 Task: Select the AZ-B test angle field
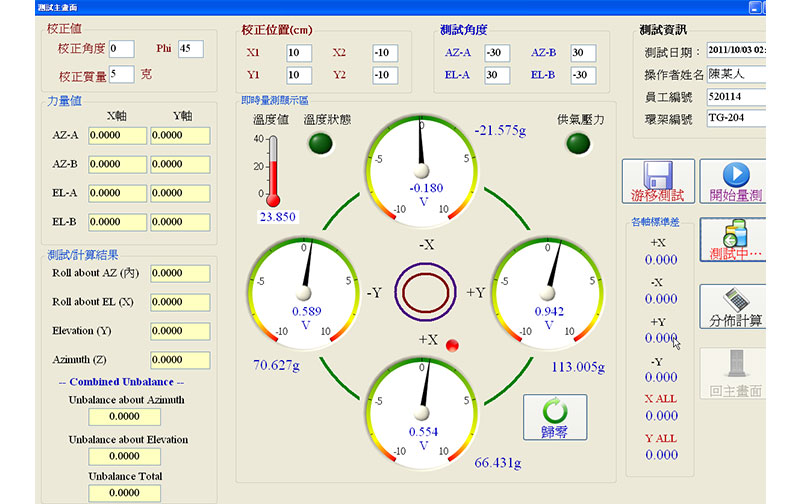(583, 53)
